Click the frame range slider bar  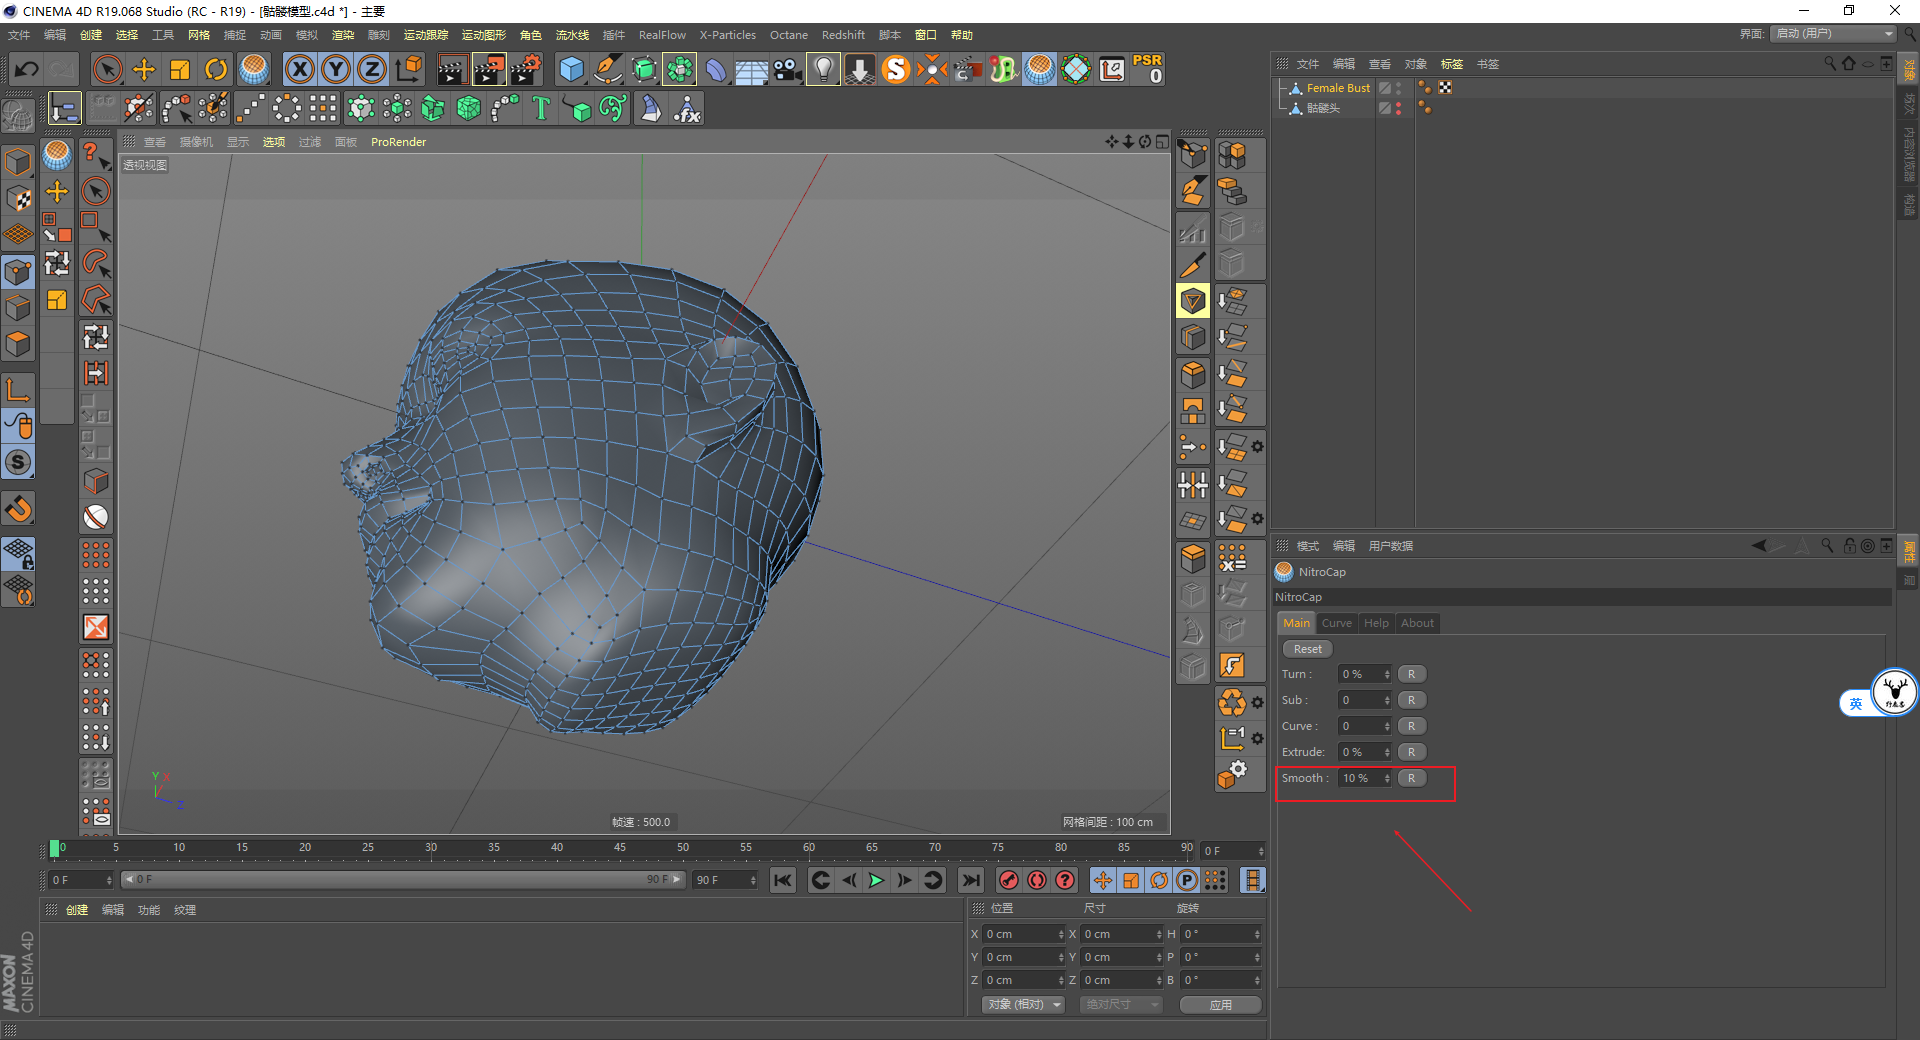[402, 880]
